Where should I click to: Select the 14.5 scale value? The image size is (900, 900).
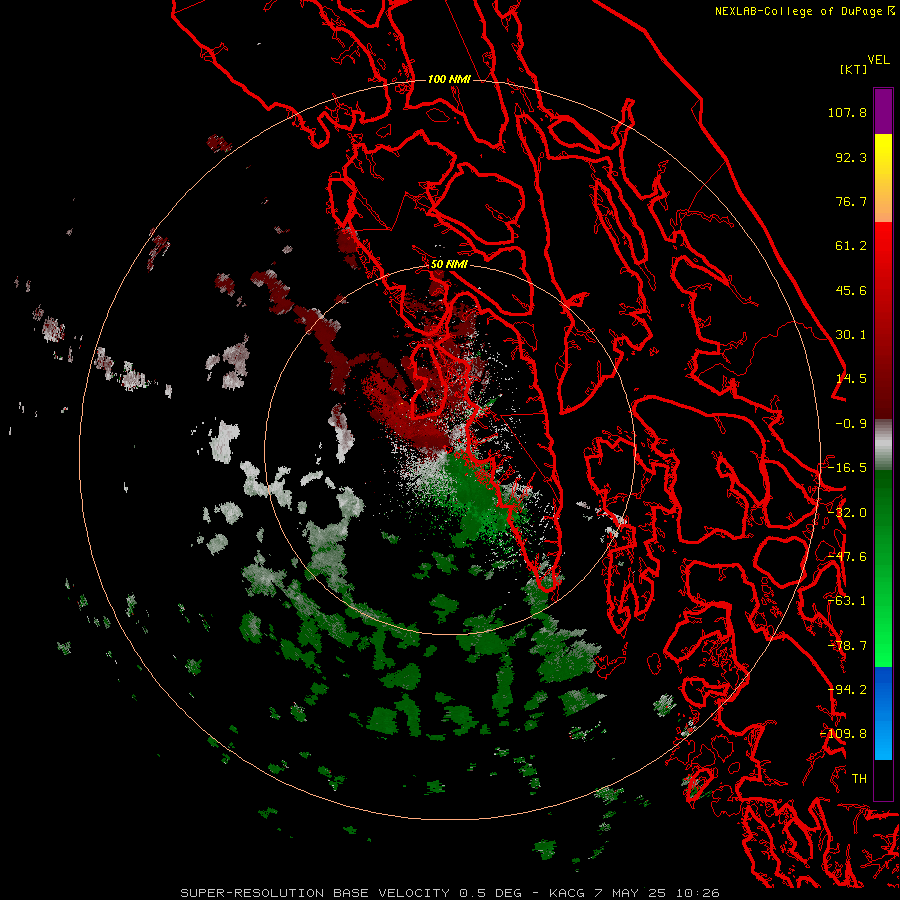851,379
